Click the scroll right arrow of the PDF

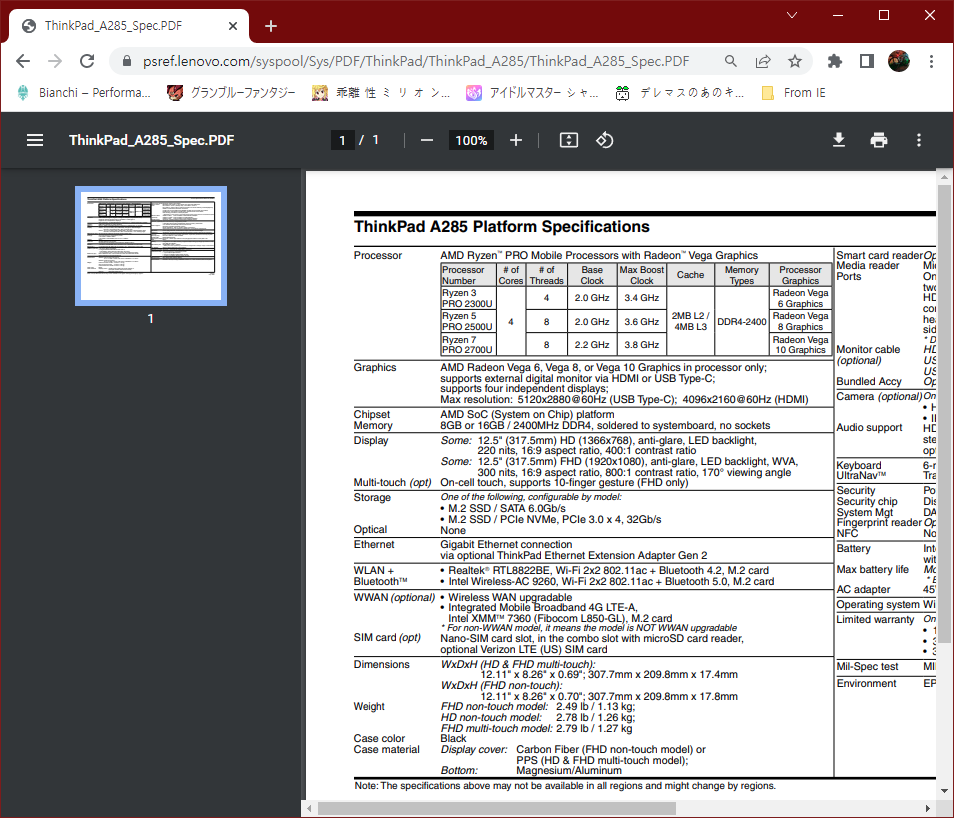pos(928,808)
